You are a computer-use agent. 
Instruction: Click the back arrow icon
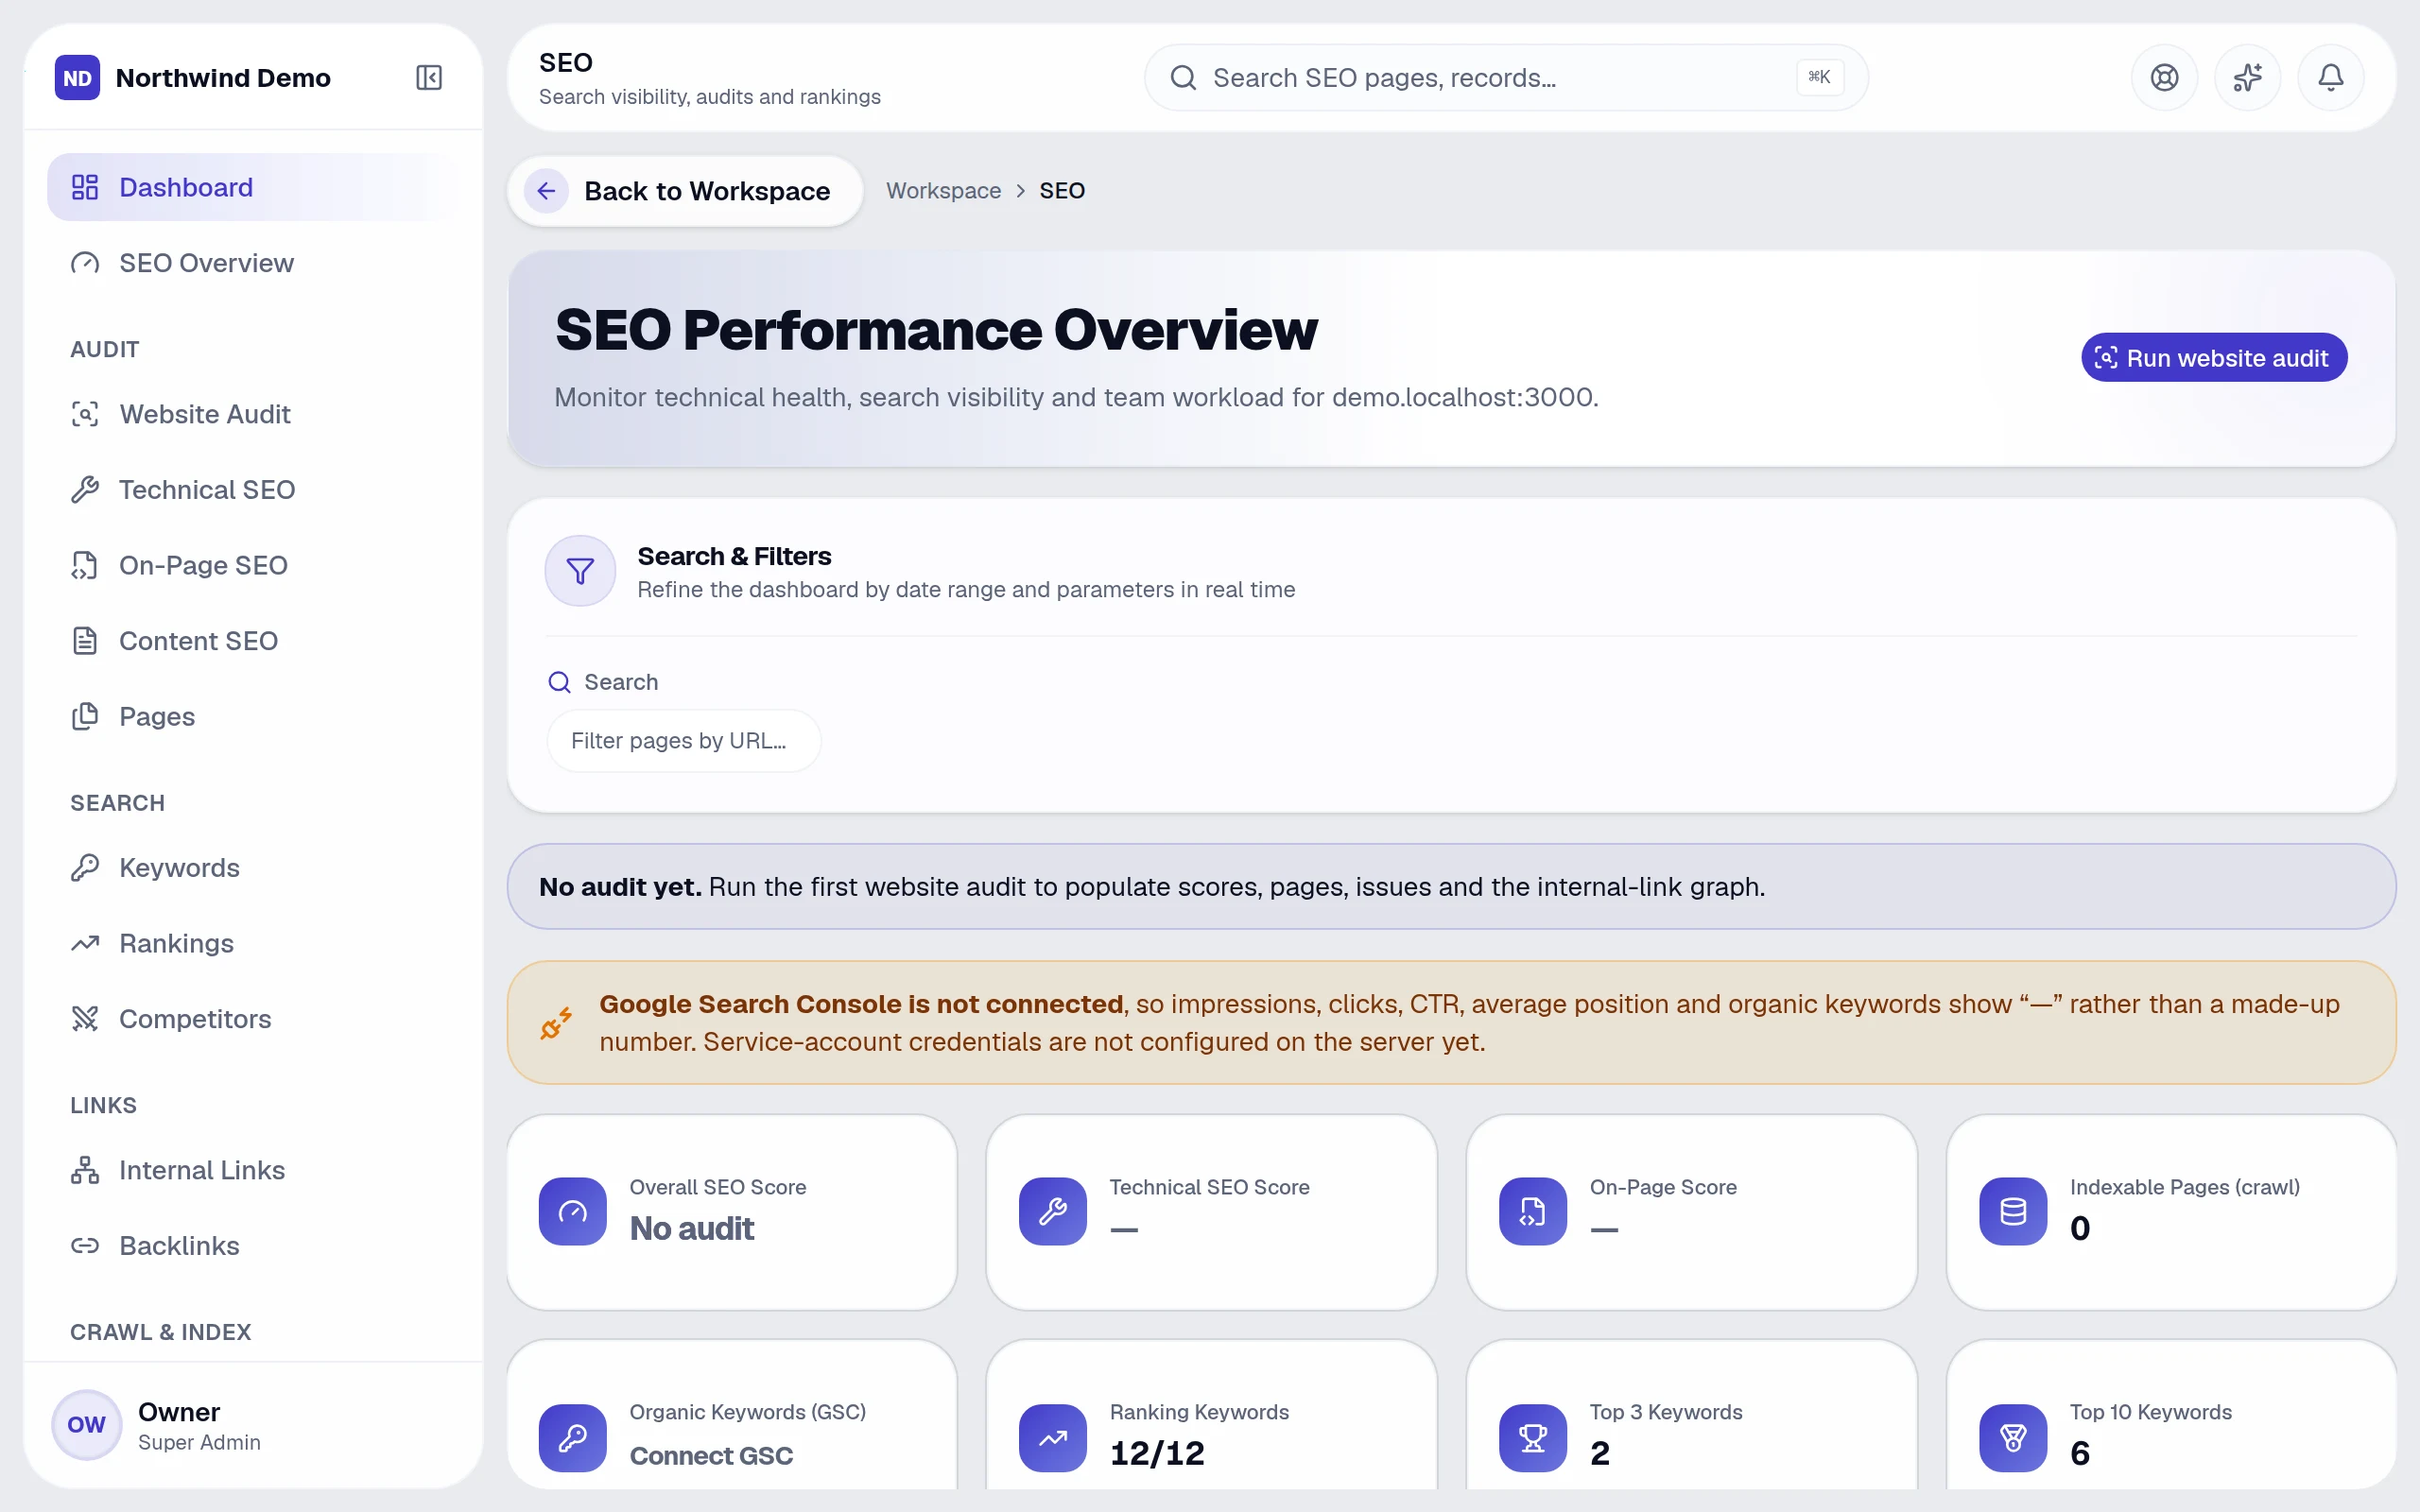tap(546, 191)
